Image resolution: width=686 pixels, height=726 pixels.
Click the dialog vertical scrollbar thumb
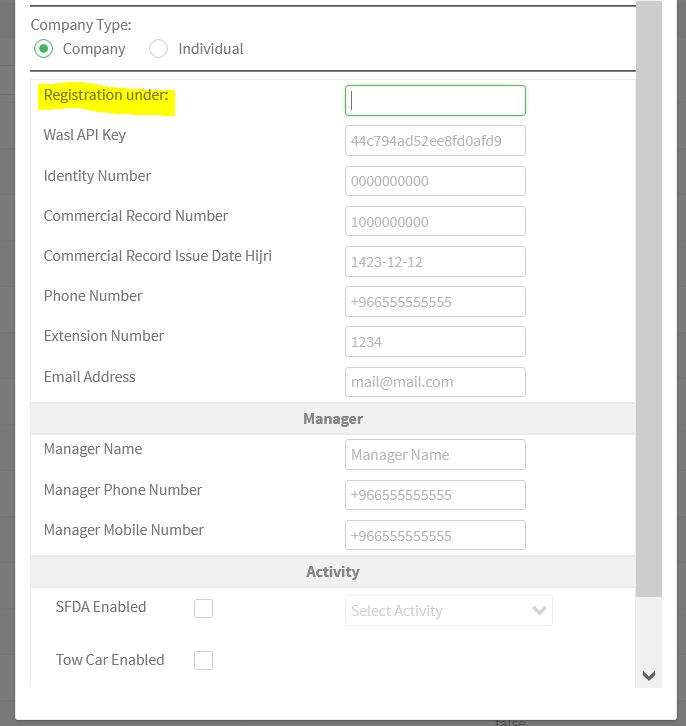tap(649, 299)
